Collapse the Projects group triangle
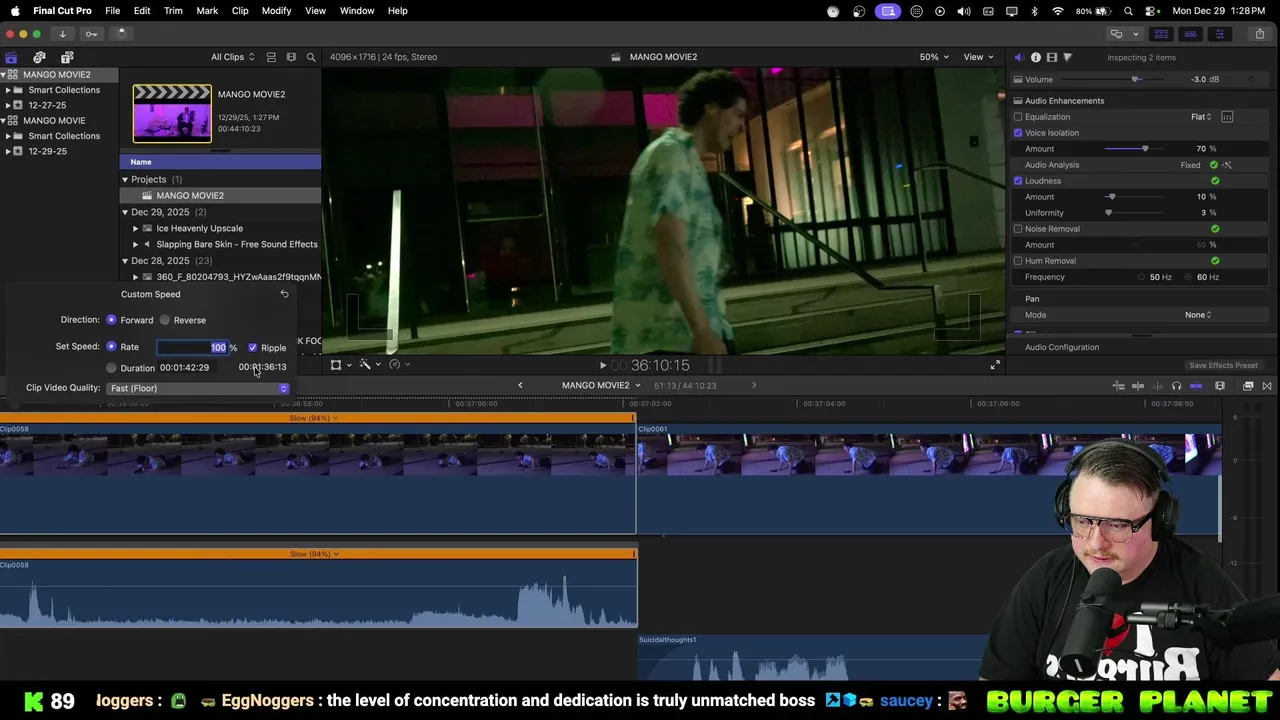This screenshot has height=720, width=1280. pyautogui.click(x=125, y=180)
